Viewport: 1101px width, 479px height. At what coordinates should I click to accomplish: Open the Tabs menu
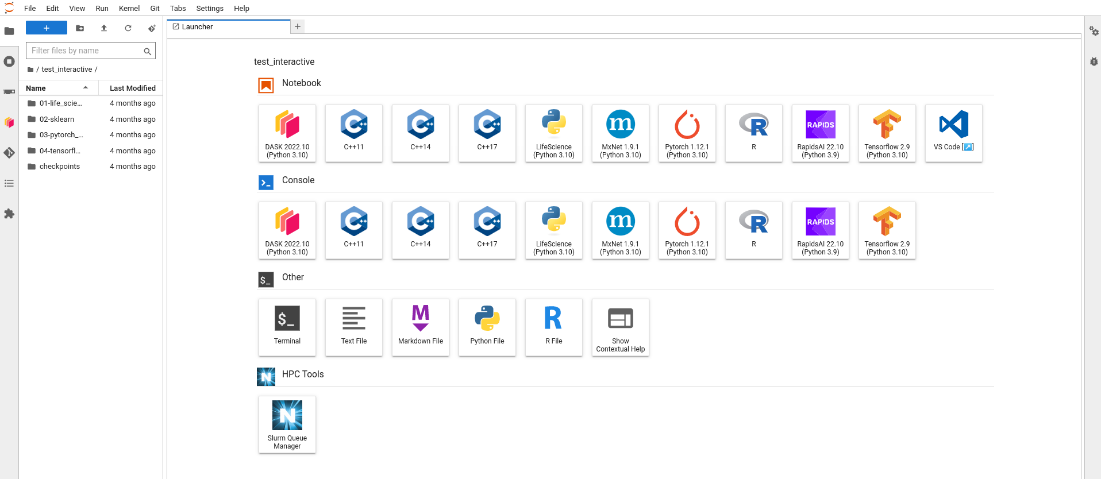(x=178, y=8)
